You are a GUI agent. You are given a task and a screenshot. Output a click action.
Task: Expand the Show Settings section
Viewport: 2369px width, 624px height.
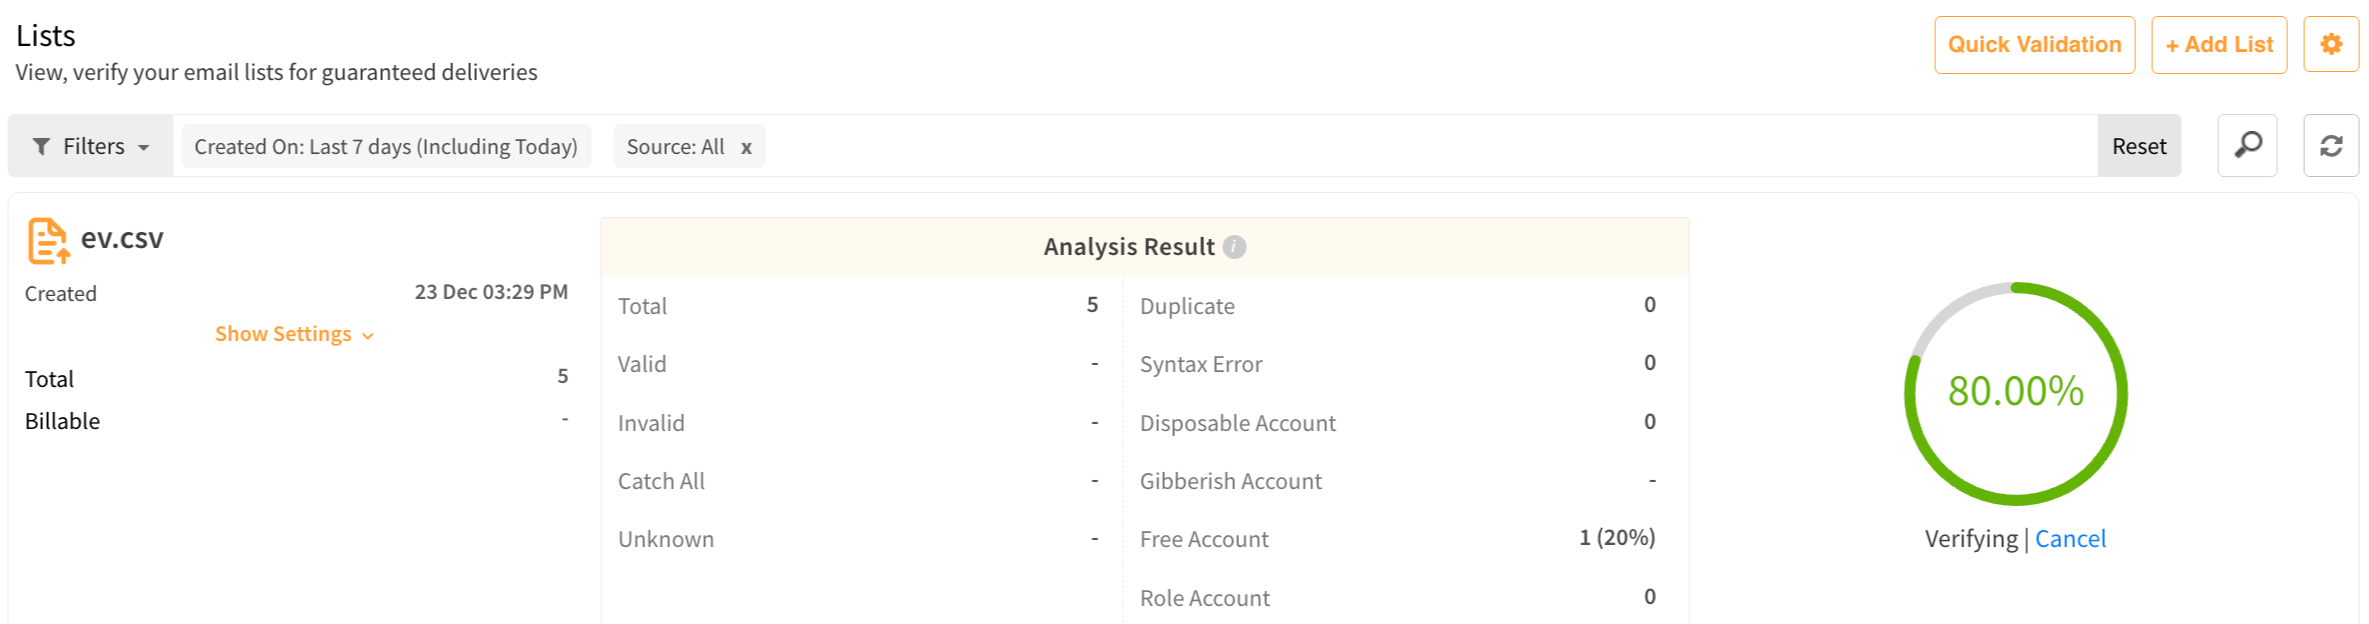[x=283, y=333]
